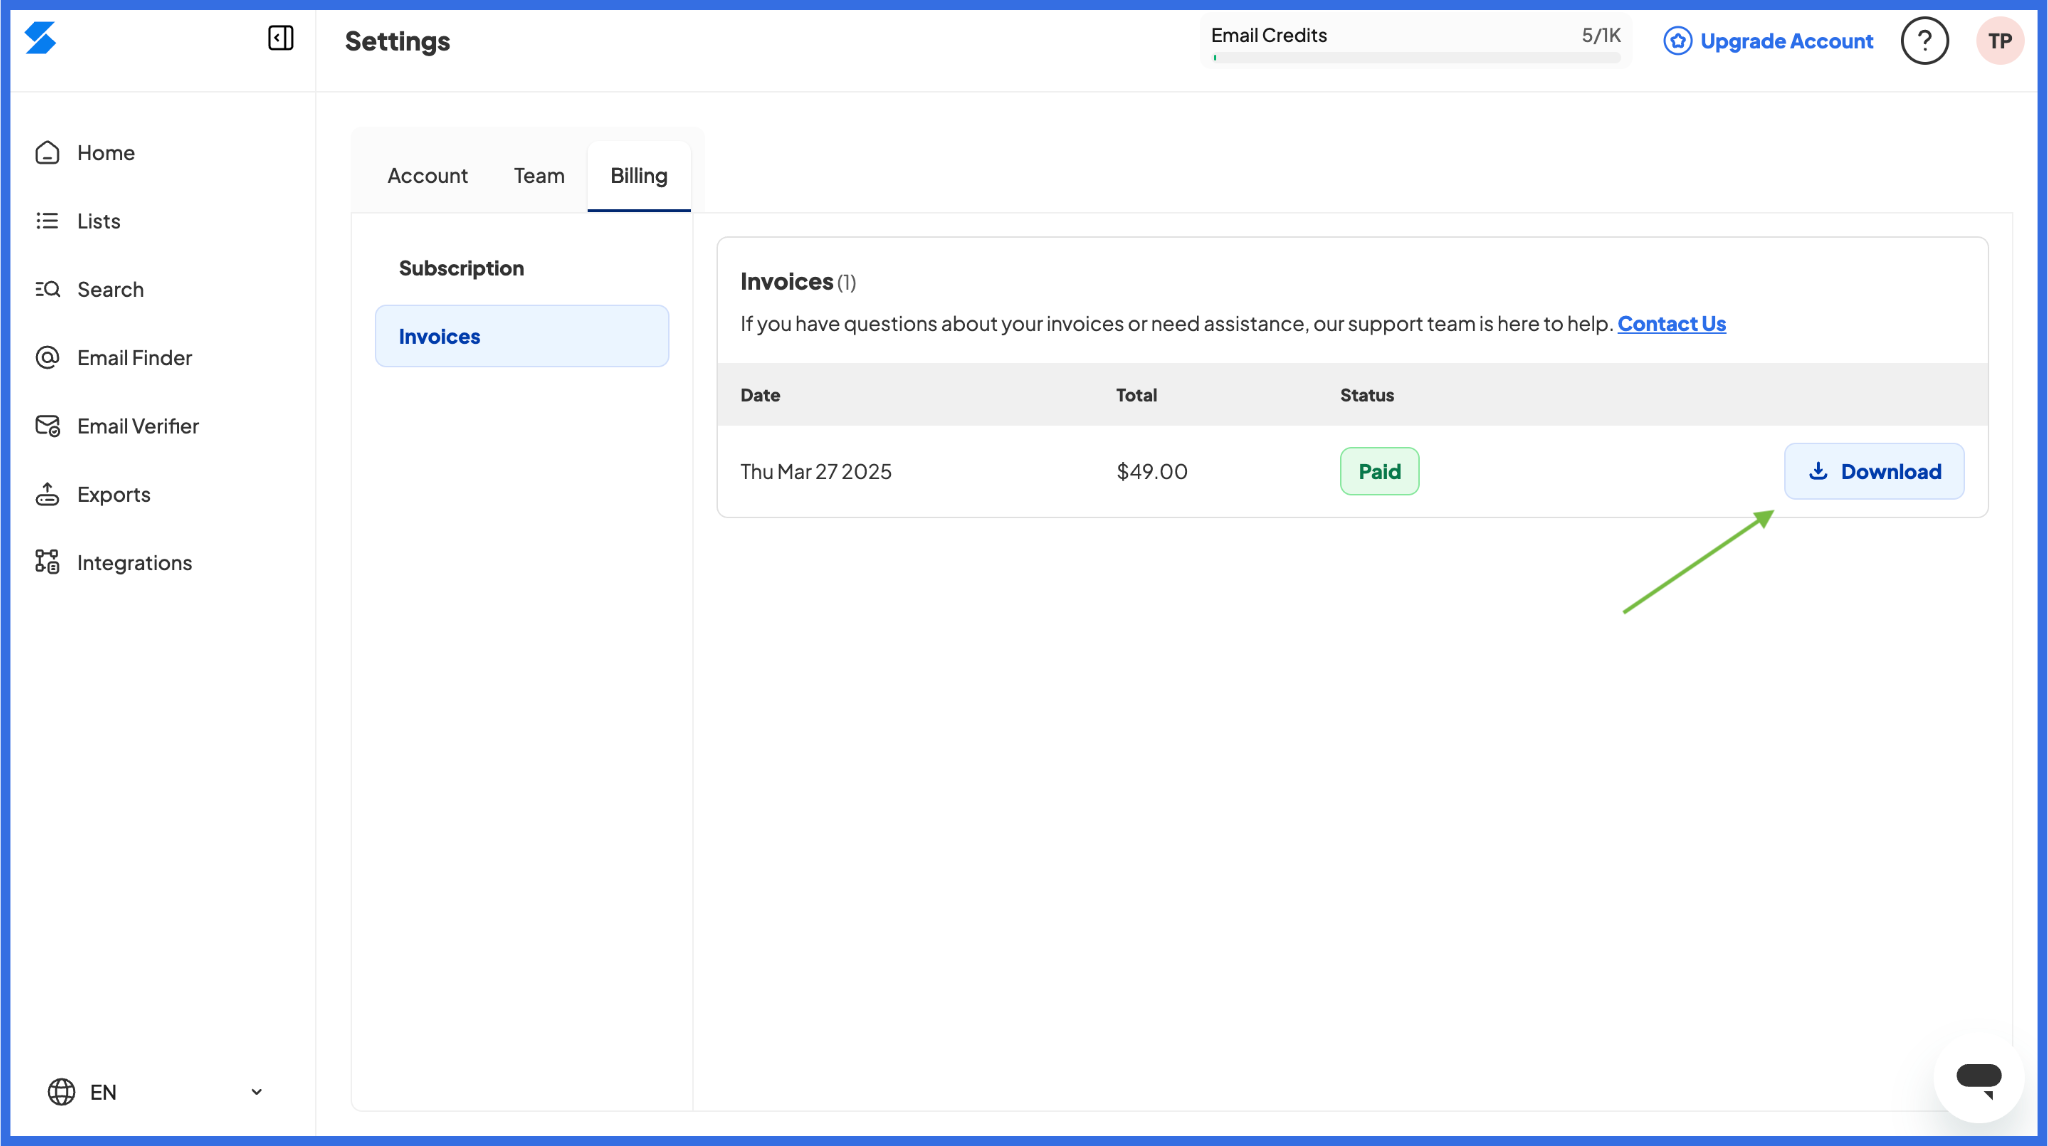Click Upgrade Account link

tap(1768, 41)
